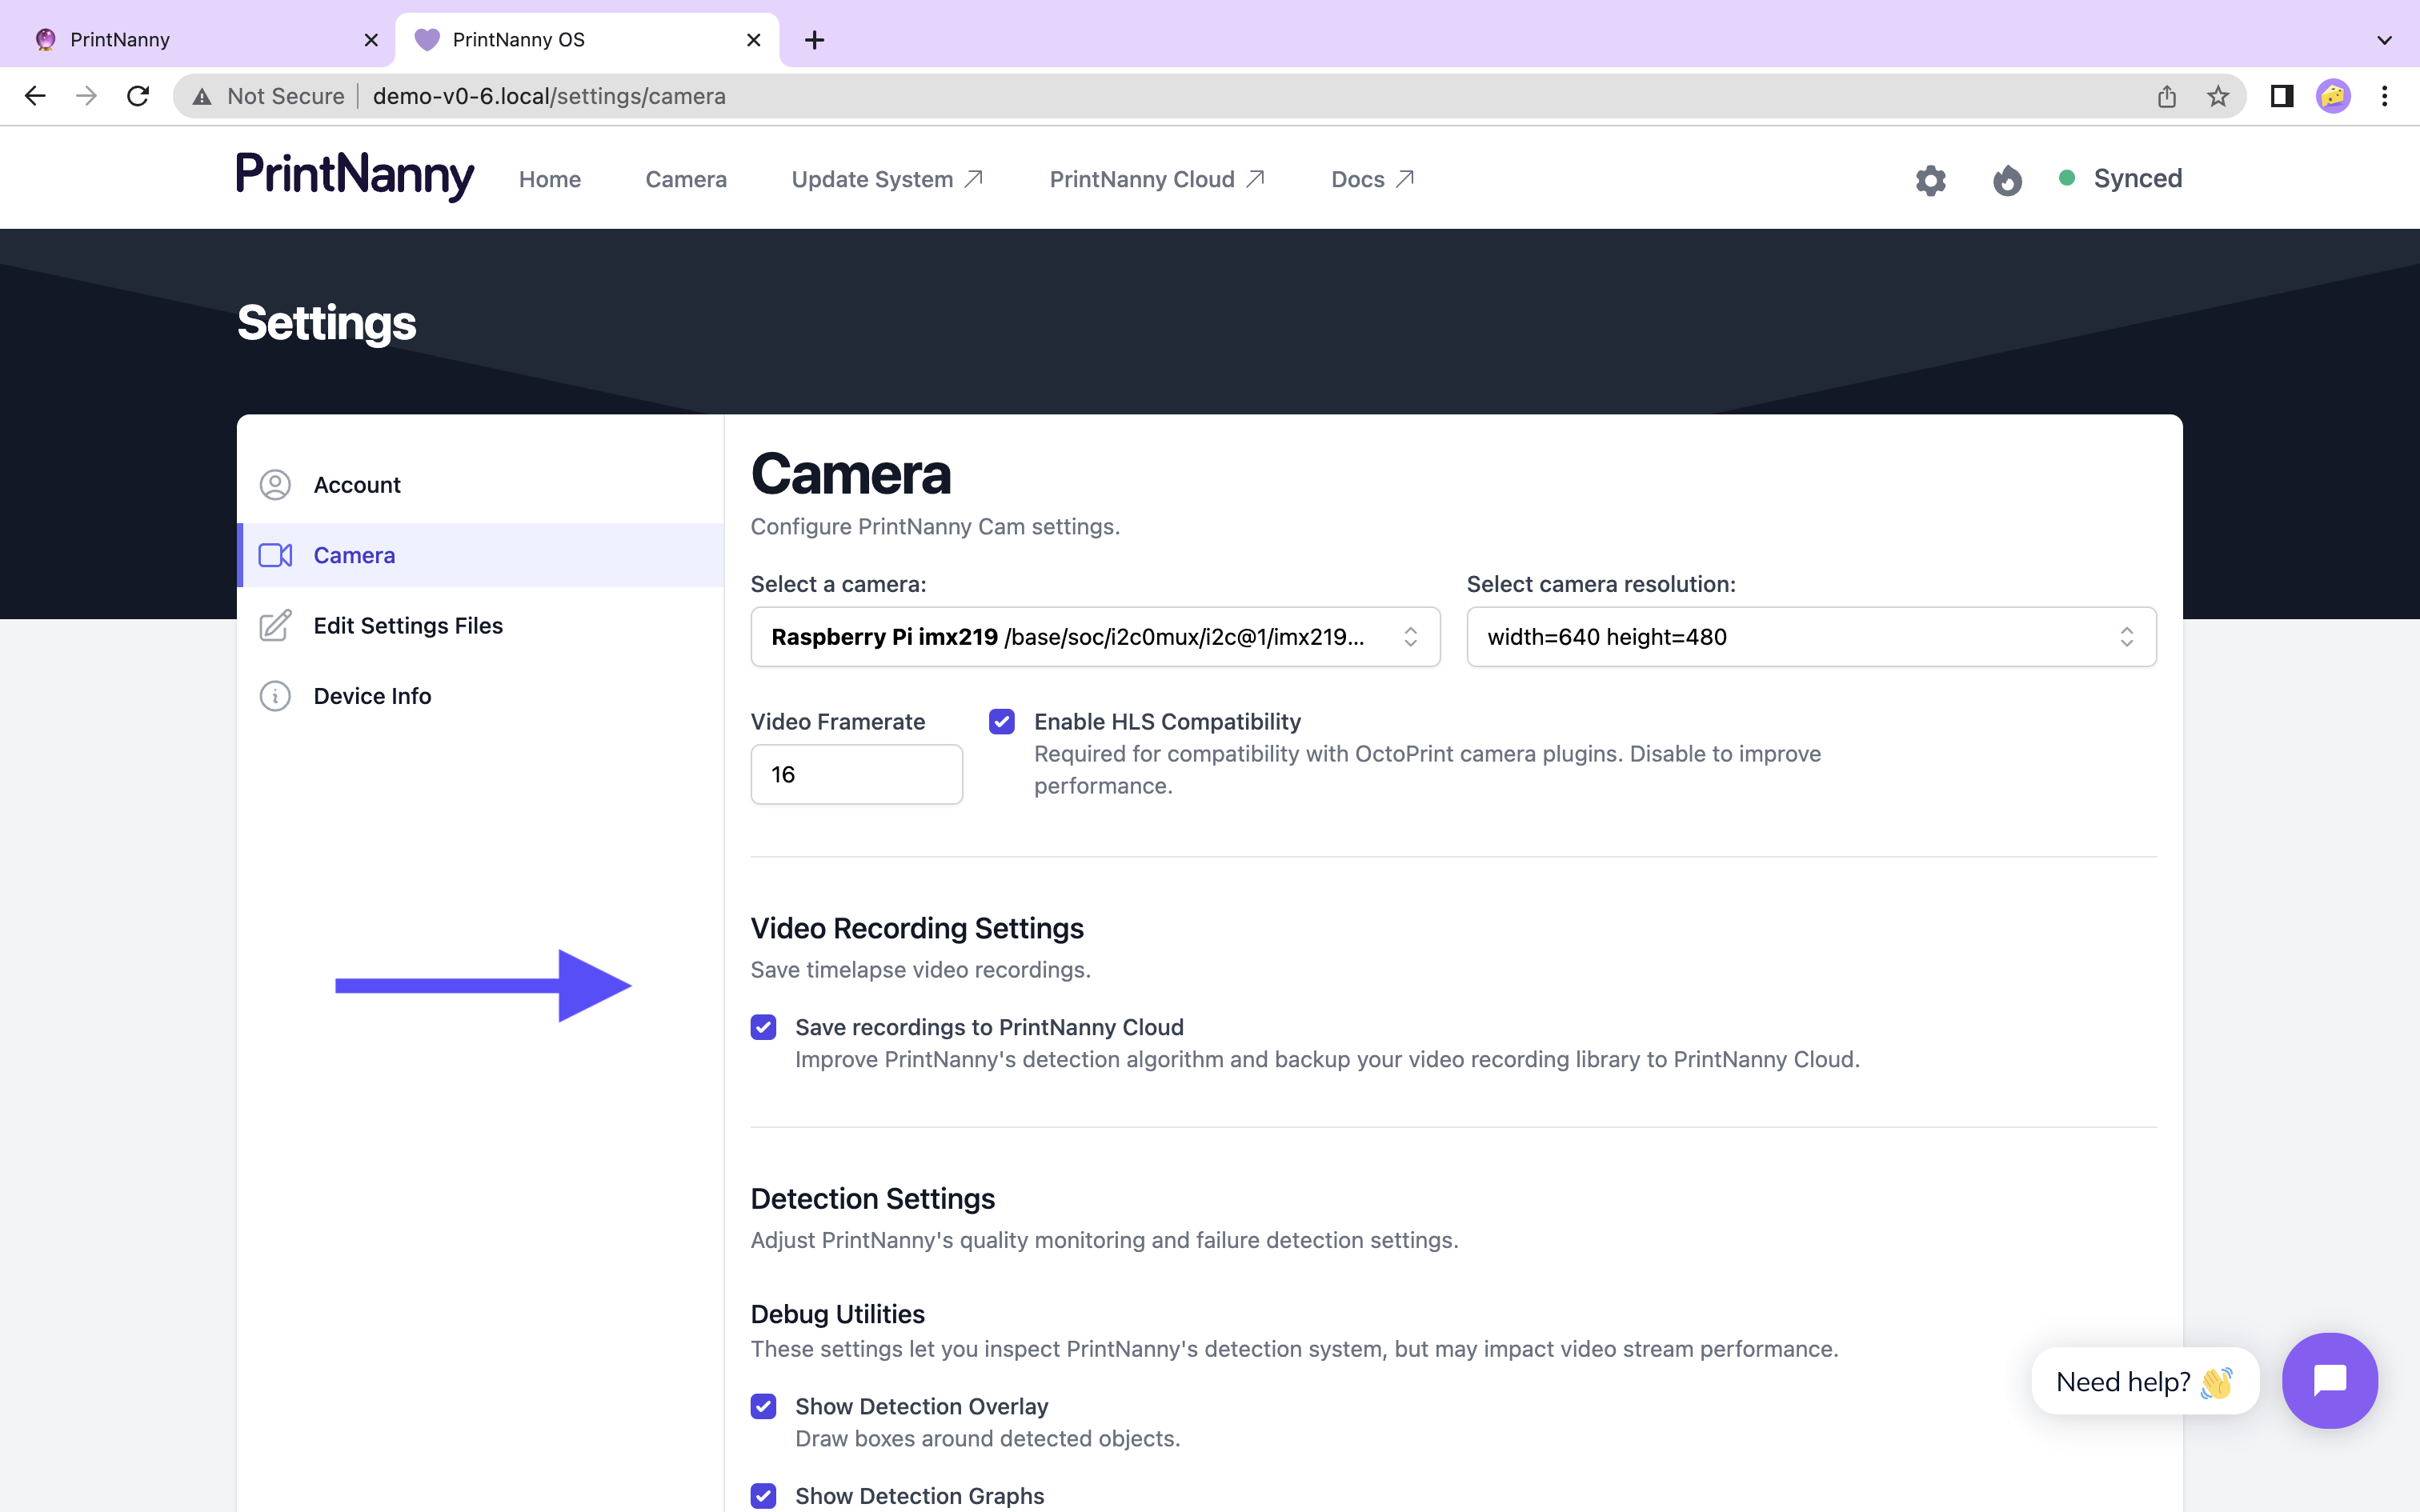Click the Show Detection Overlay label

tap(921, 1406)
